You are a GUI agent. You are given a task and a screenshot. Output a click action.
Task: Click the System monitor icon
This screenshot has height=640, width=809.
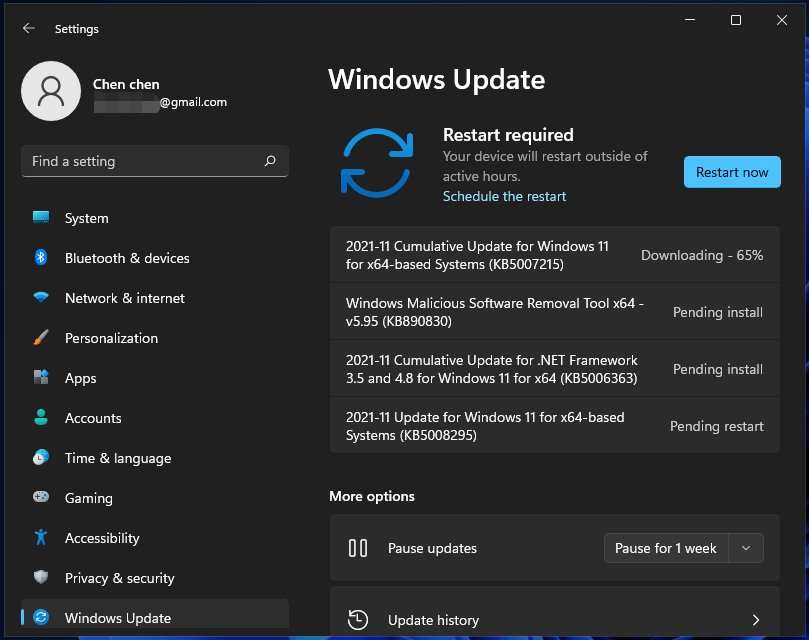click(x=41, y=217)
